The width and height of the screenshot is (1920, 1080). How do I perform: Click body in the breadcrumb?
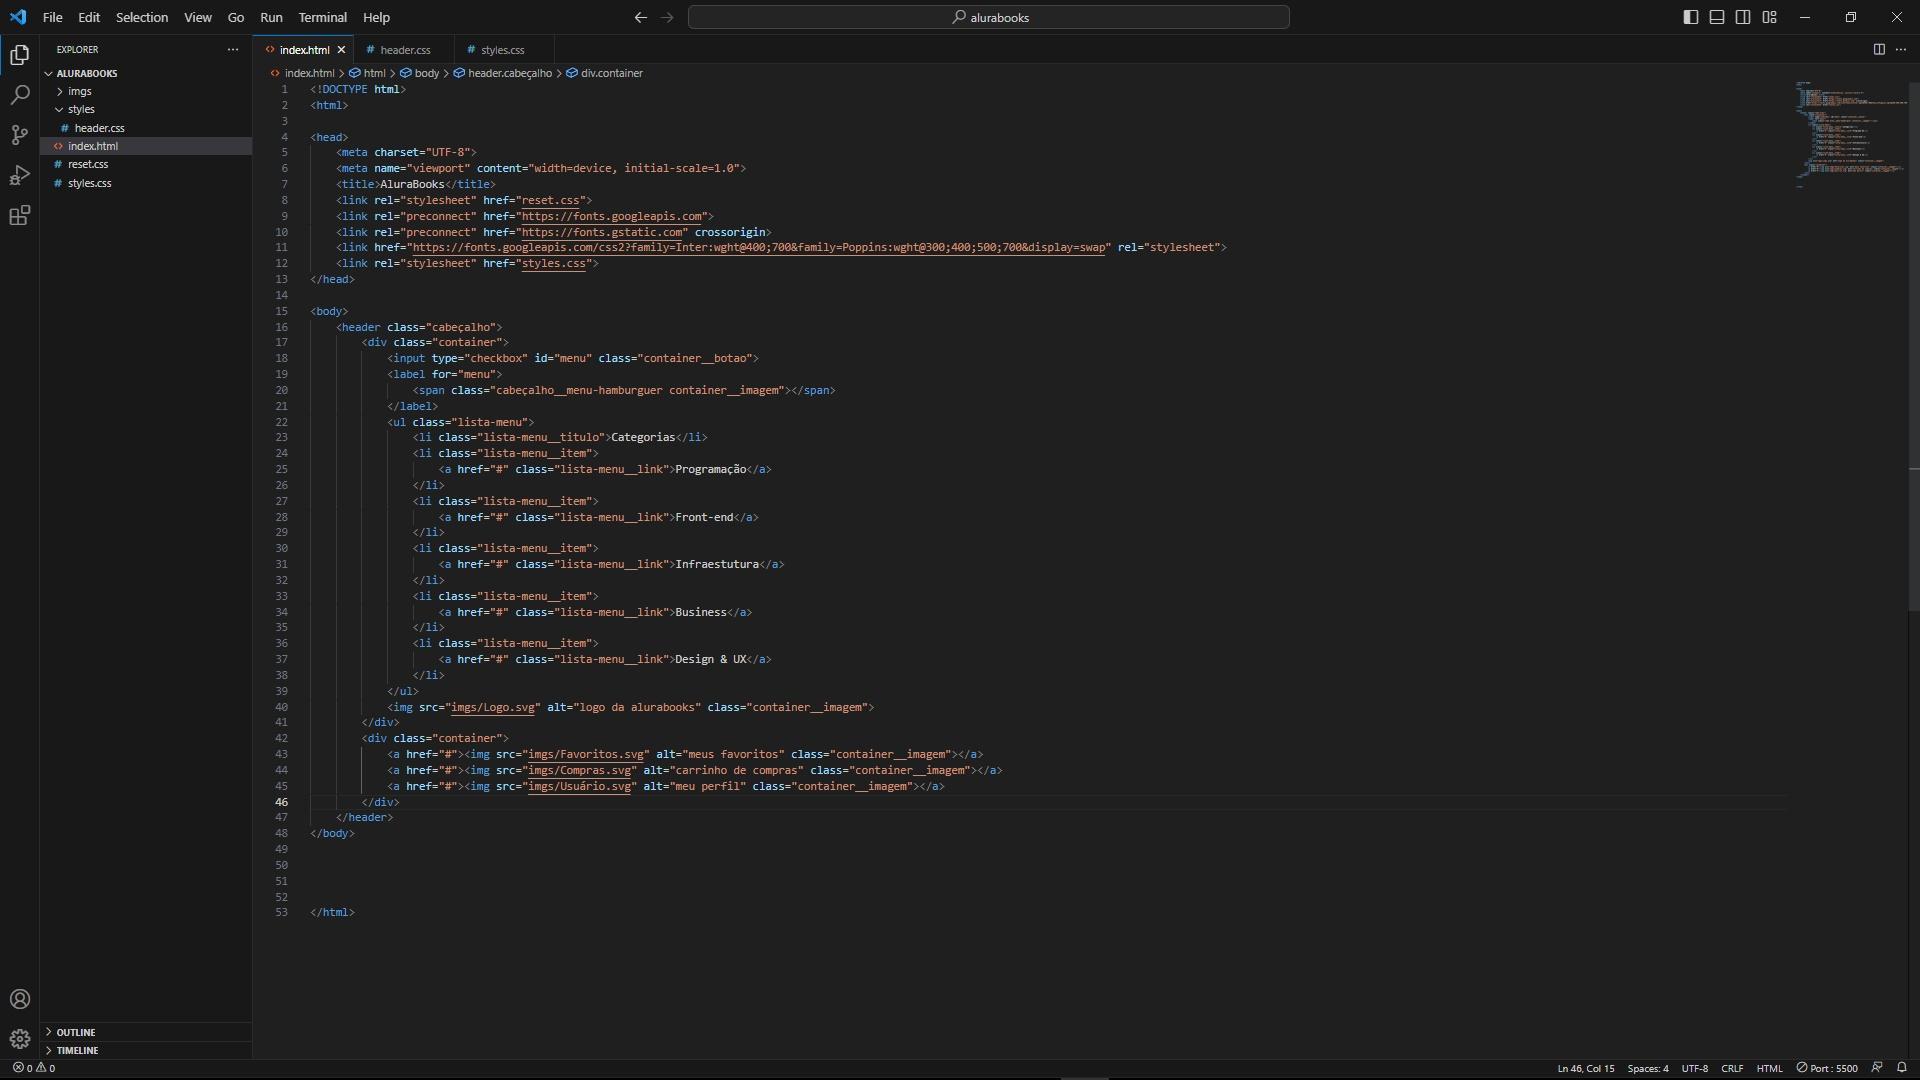coord(420,73)
